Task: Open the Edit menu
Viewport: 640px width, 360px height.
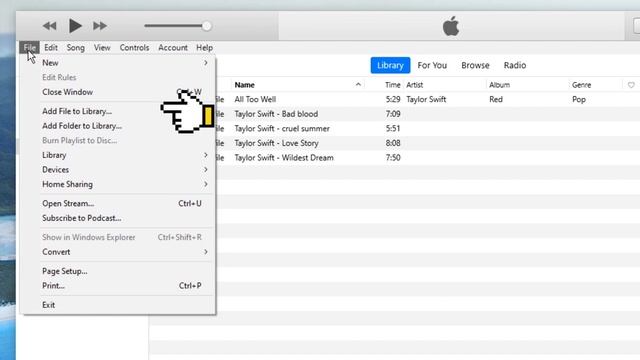Action: (x=51, y=48)
